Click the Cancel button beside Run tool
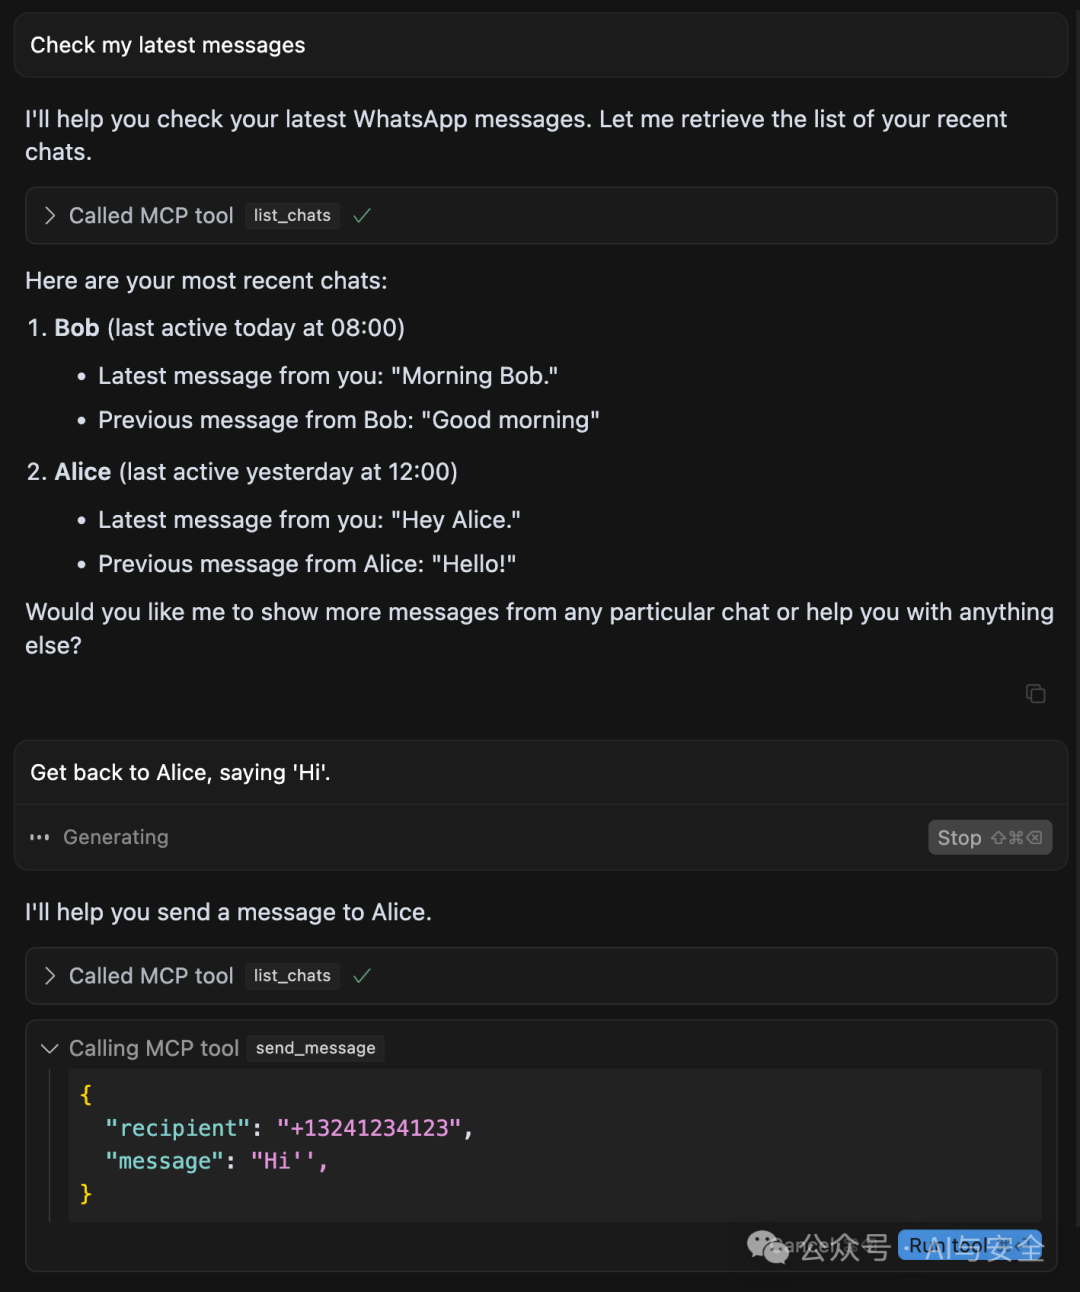 [x=813, y=1245]
